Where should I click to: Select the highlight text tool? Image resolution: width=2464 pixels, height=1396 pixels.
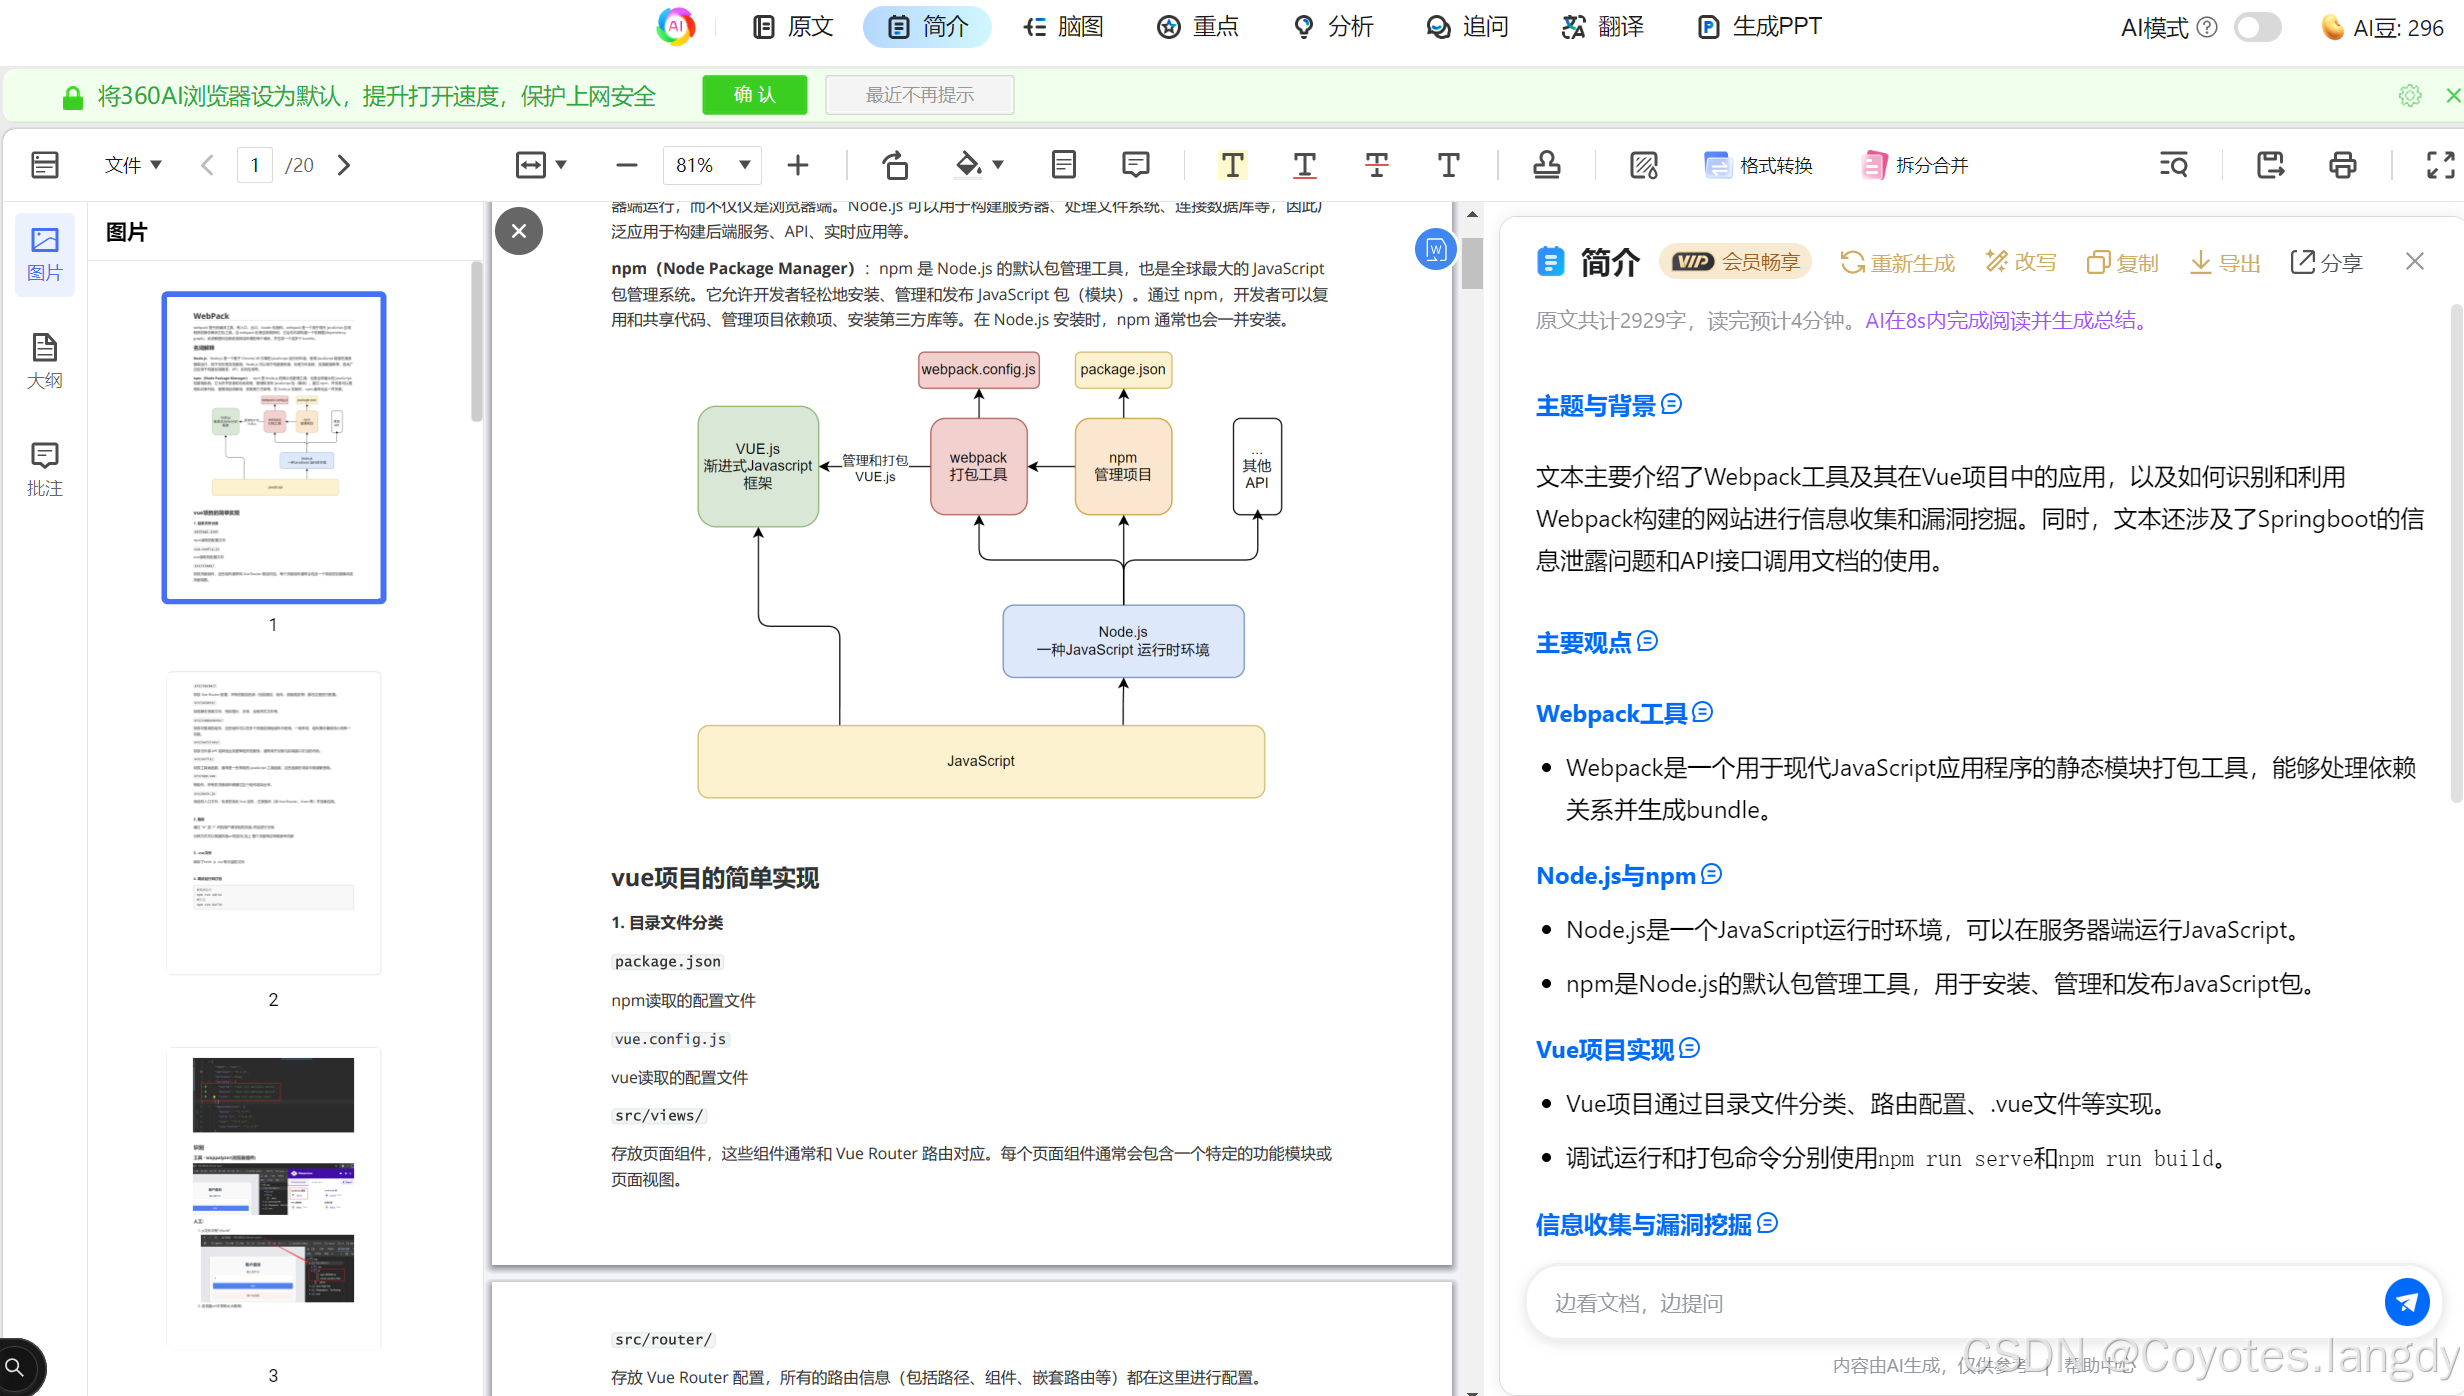click(x=1232, y=165)
